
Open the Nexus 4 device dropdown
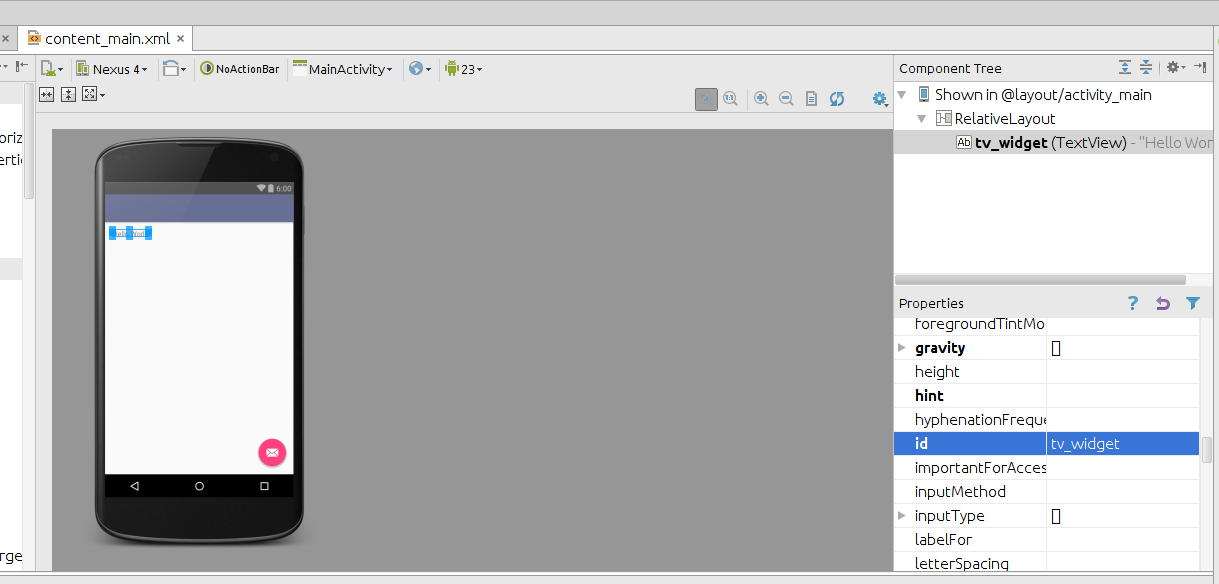[112, 69]
